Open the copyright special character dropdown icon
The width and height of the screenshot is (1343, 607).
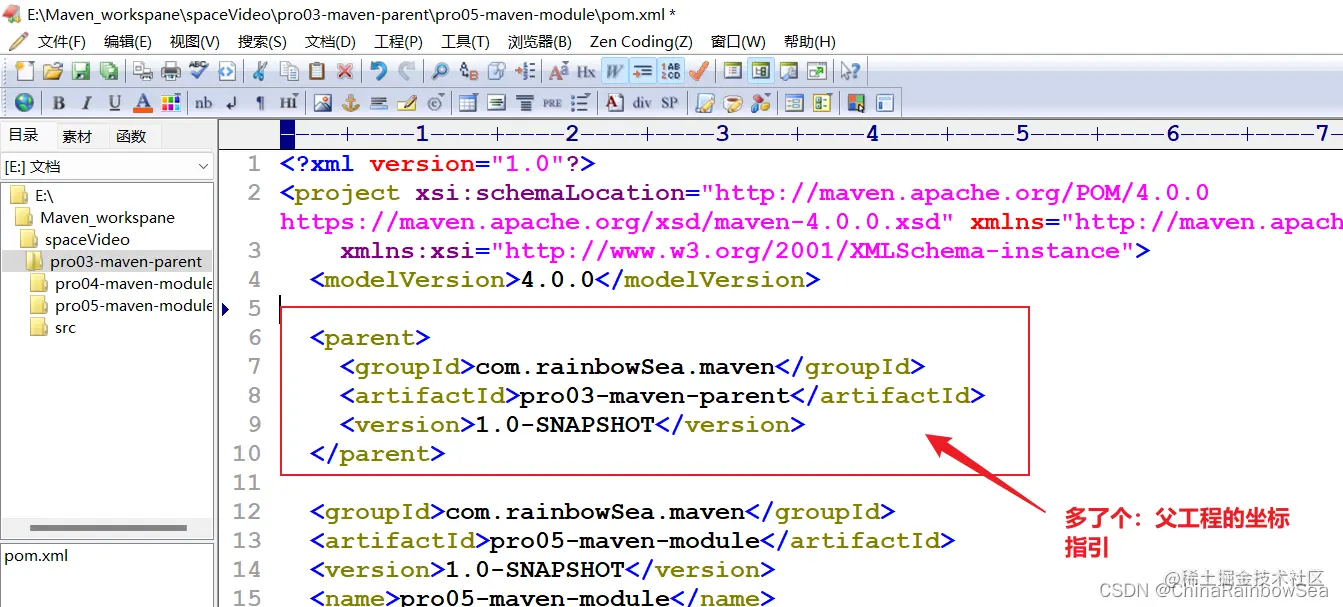[435, 102]
